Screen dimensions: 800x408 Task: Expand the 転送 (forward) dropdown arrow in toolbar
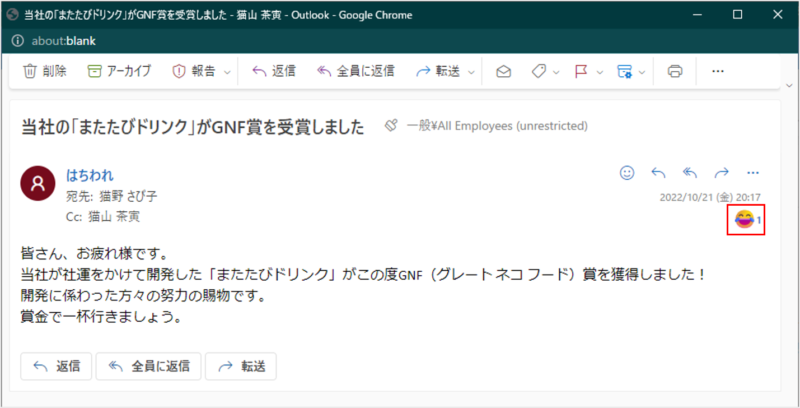click(x=469, y=72)
